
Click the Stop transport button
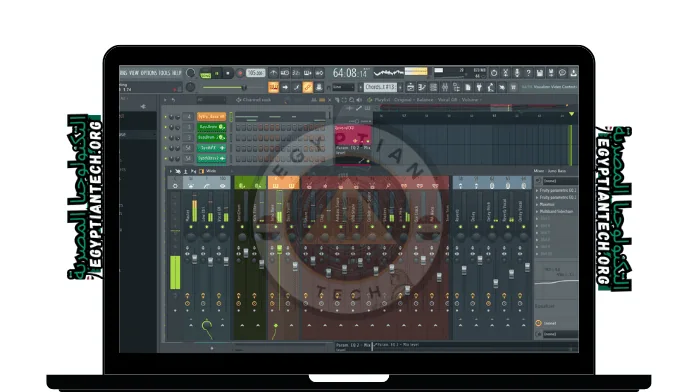(x=228, y=73)
